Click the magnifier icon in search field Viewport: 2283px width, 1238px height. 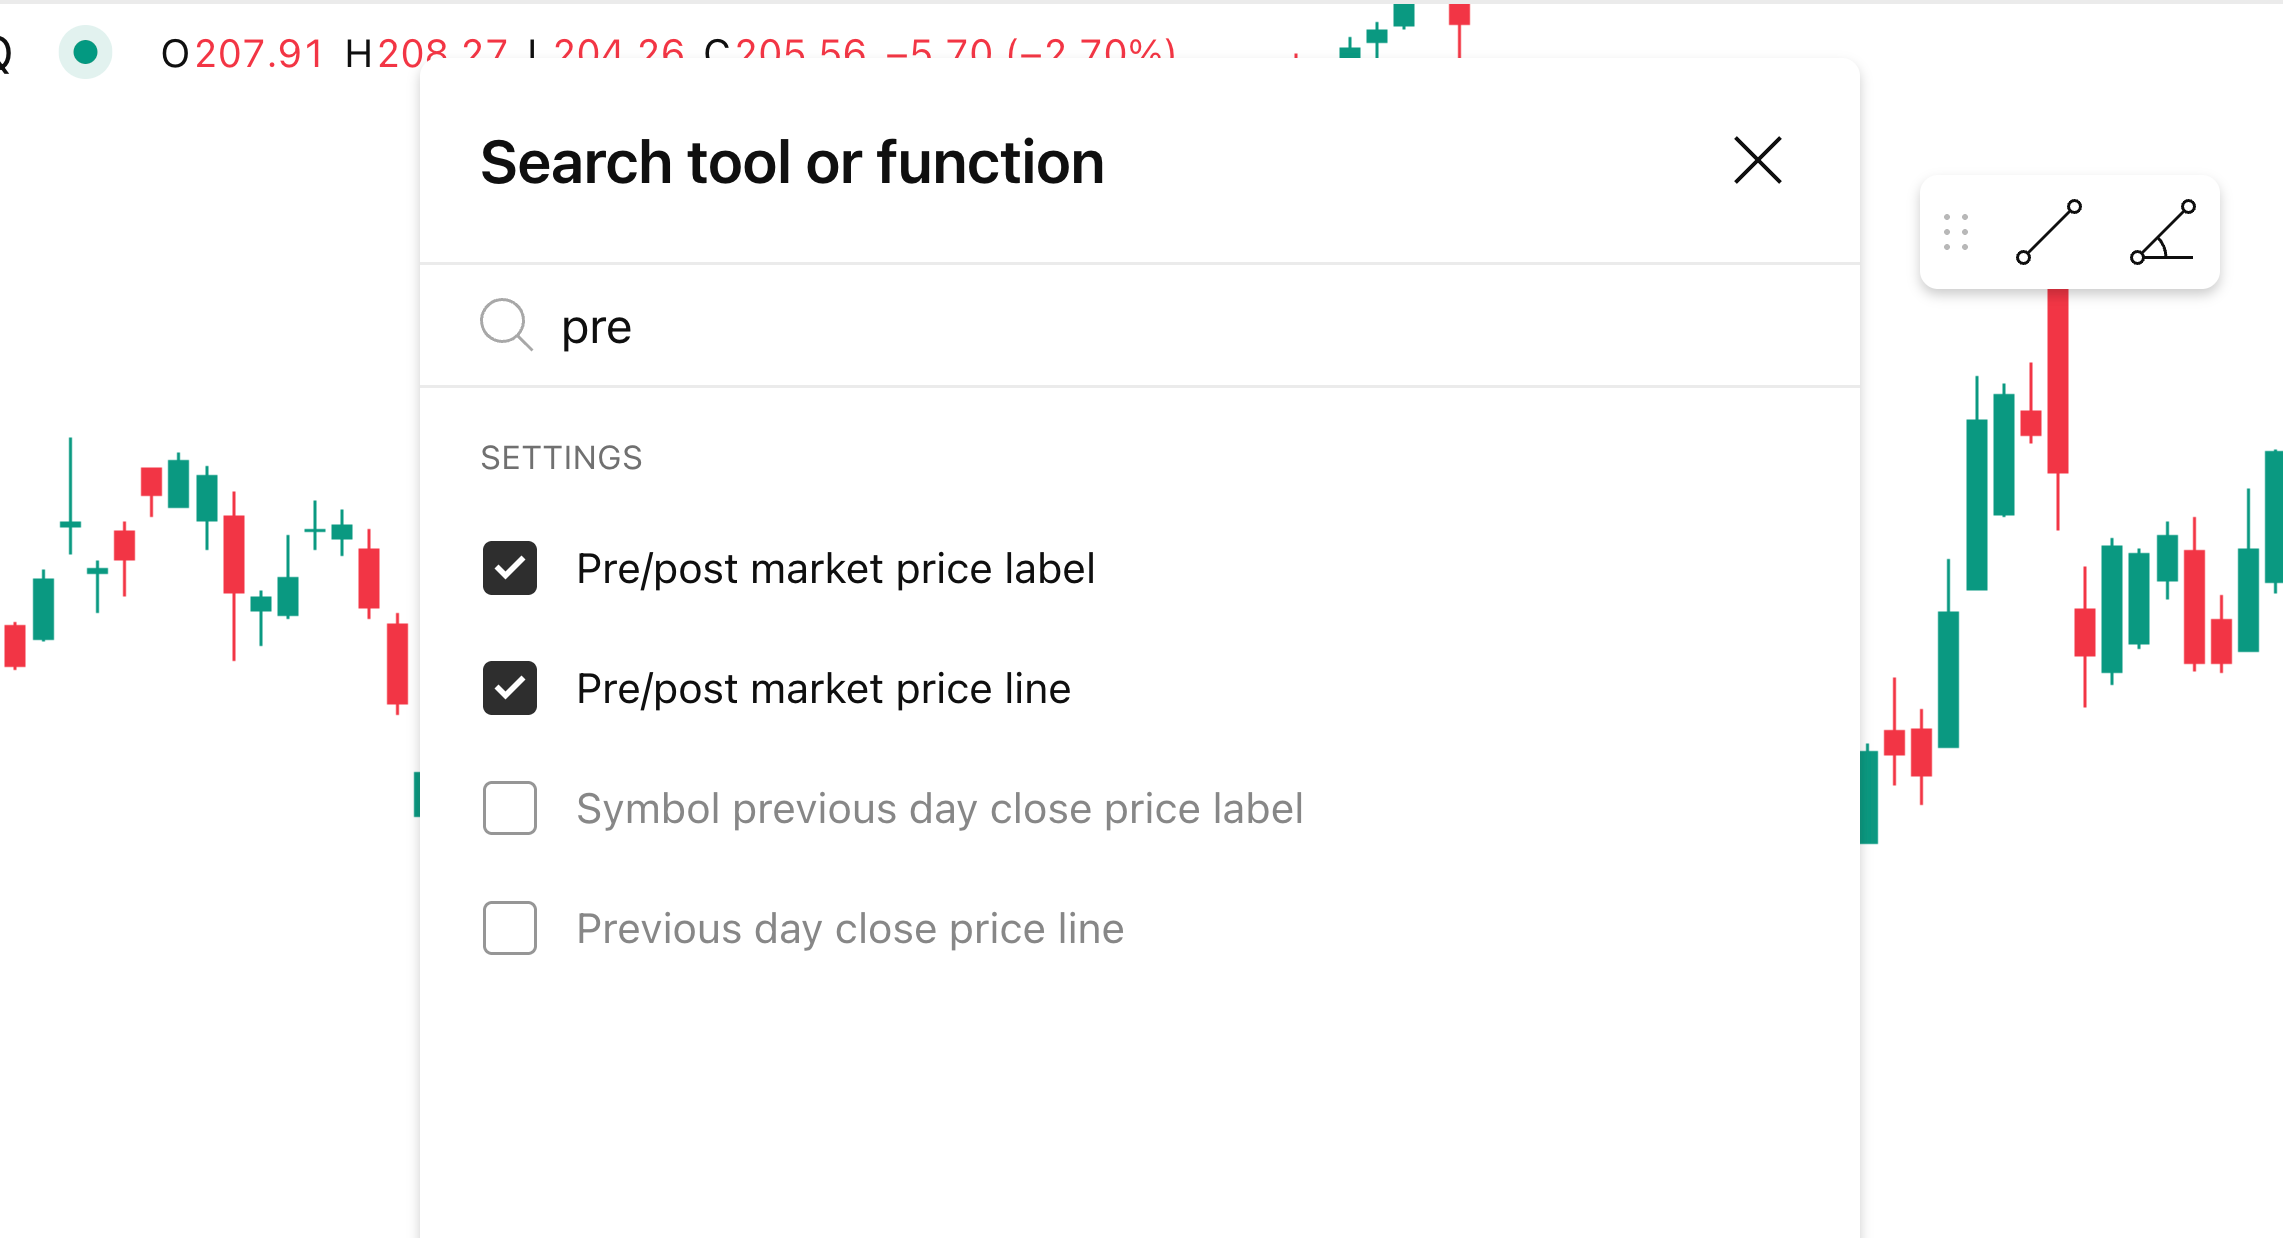pos(506,325)
